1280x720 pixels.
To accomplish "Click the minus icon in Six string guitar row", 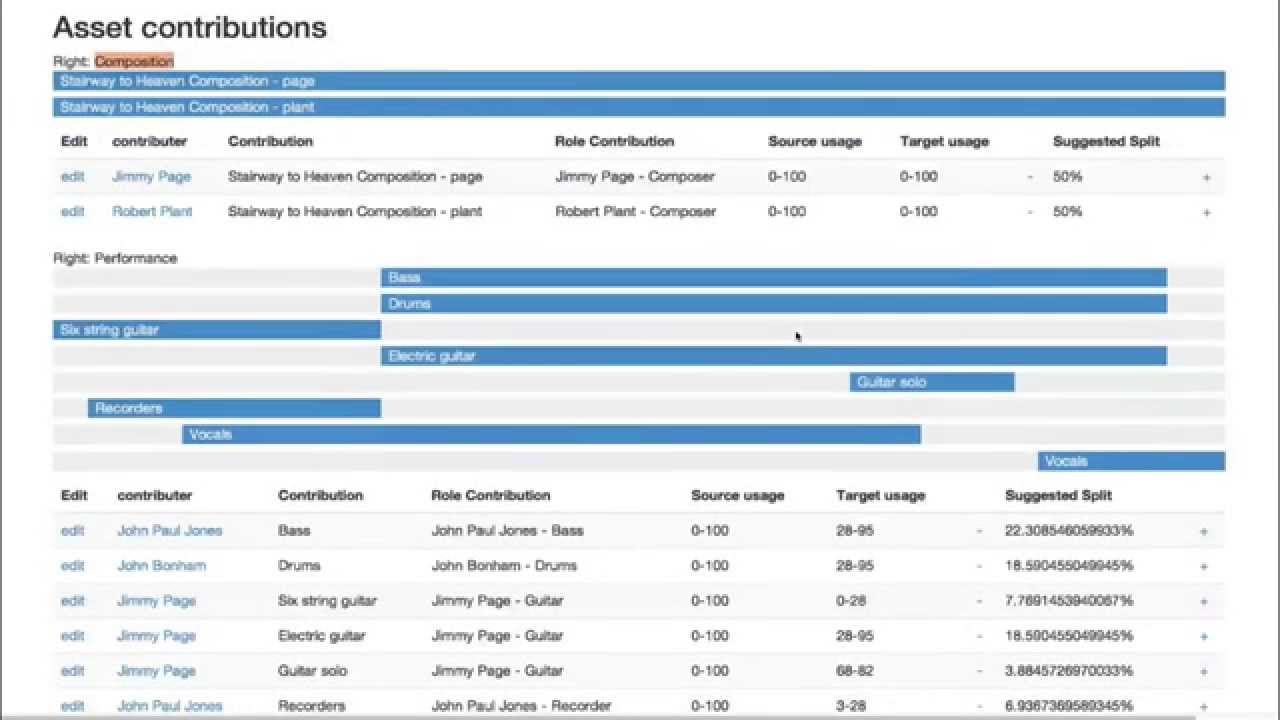I will pos(980,601).
